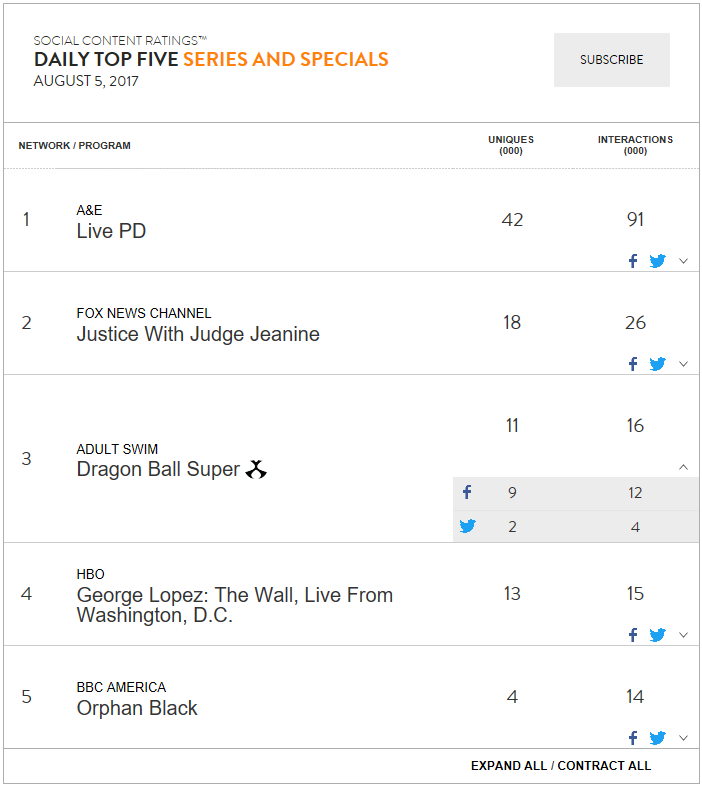This screenshot has width=702, height=786.
Task: Click the Contract All link
Action: coord(604,766)
